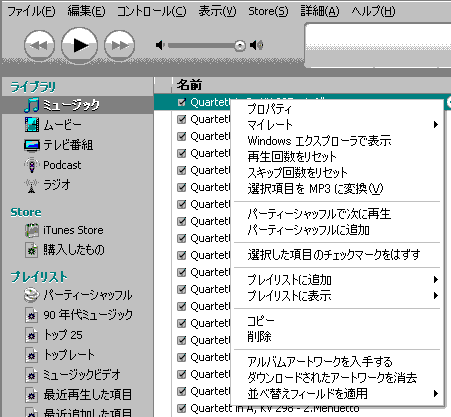Image resolution: width=451 pixels, height=417 pixels.
Task: Click the Play button
Action: tap(79, 45)
